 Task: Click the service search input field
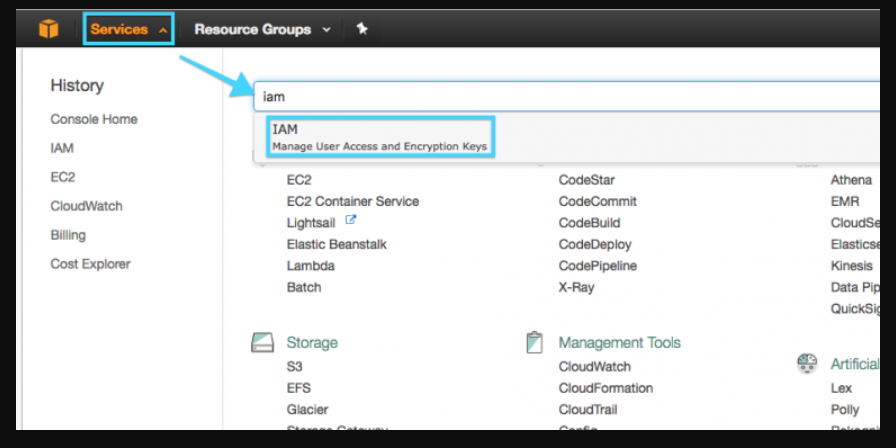pos(560,97)
